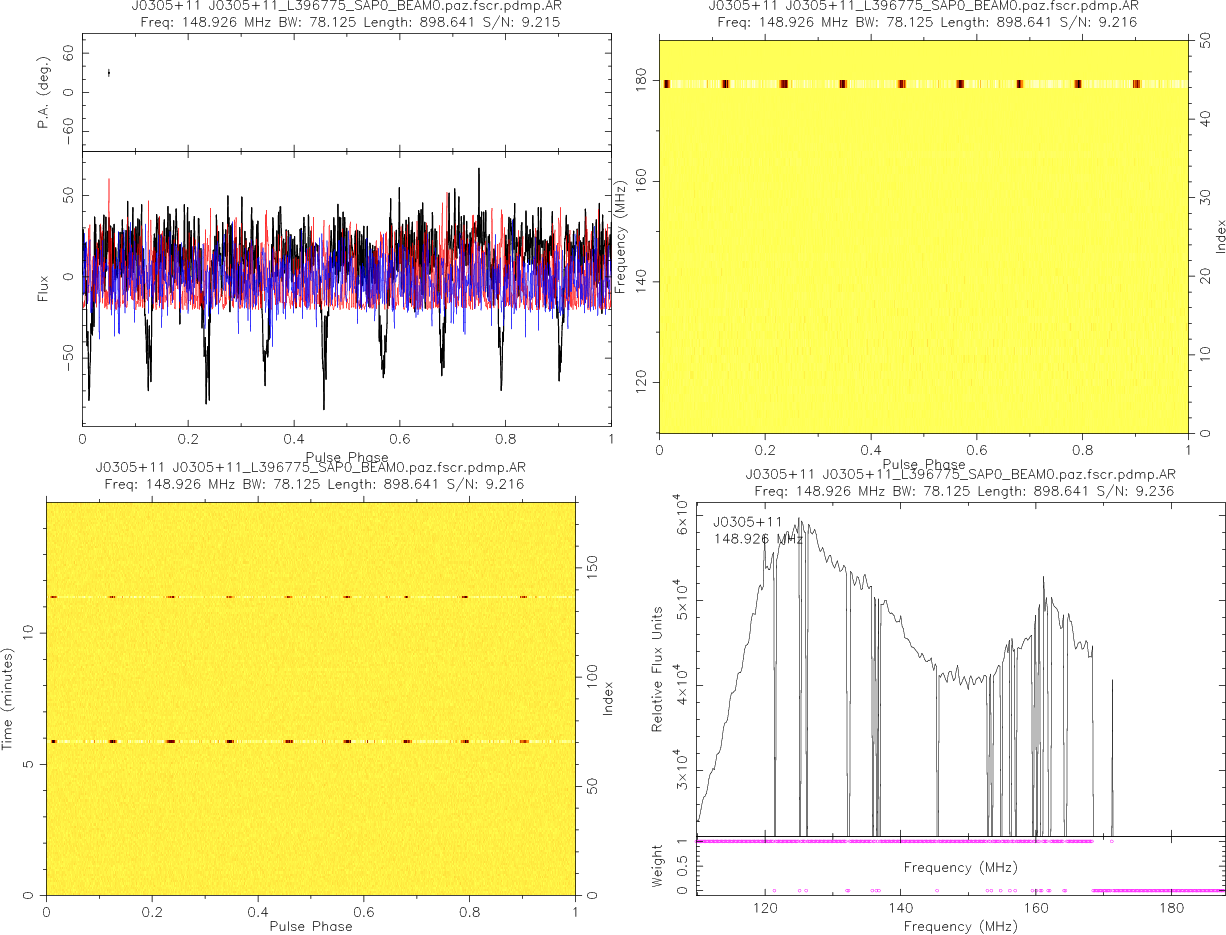
Task: Click the Relative Flux Units axis label
Action: pyautogui.click(x=657, y=668)
